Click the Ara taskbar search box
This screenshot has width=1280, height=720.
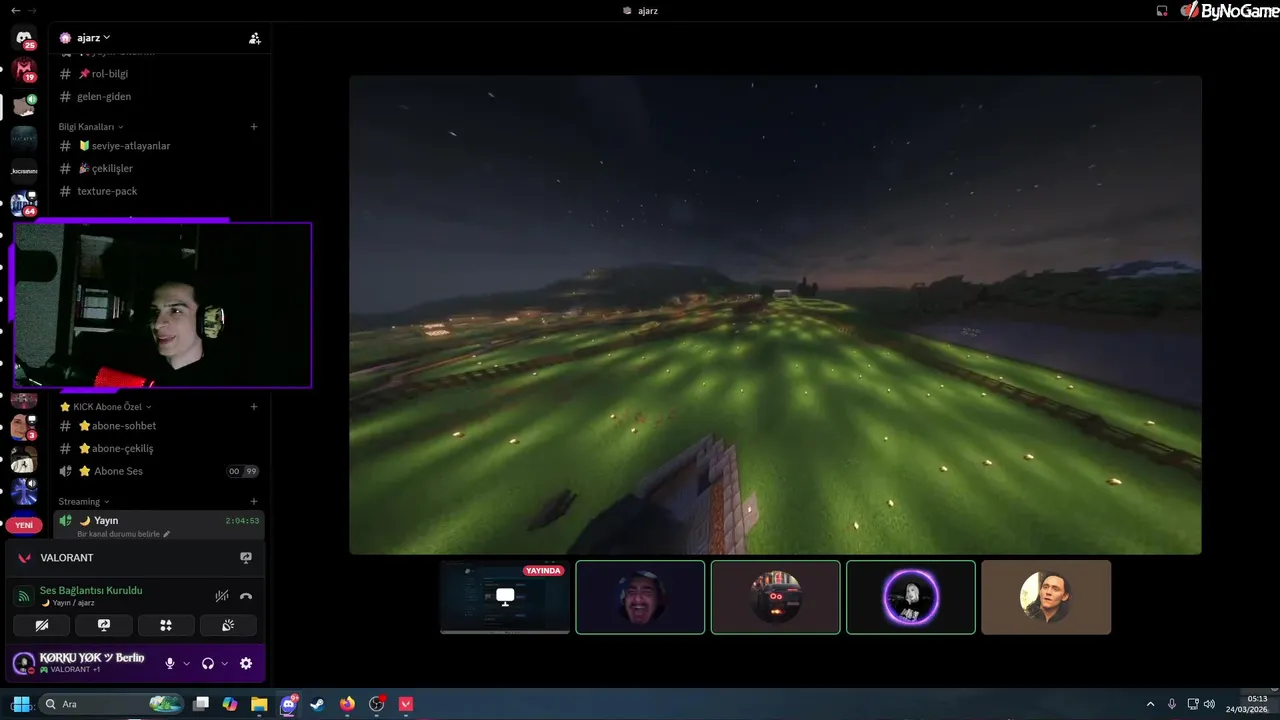(x=112, y=704)
